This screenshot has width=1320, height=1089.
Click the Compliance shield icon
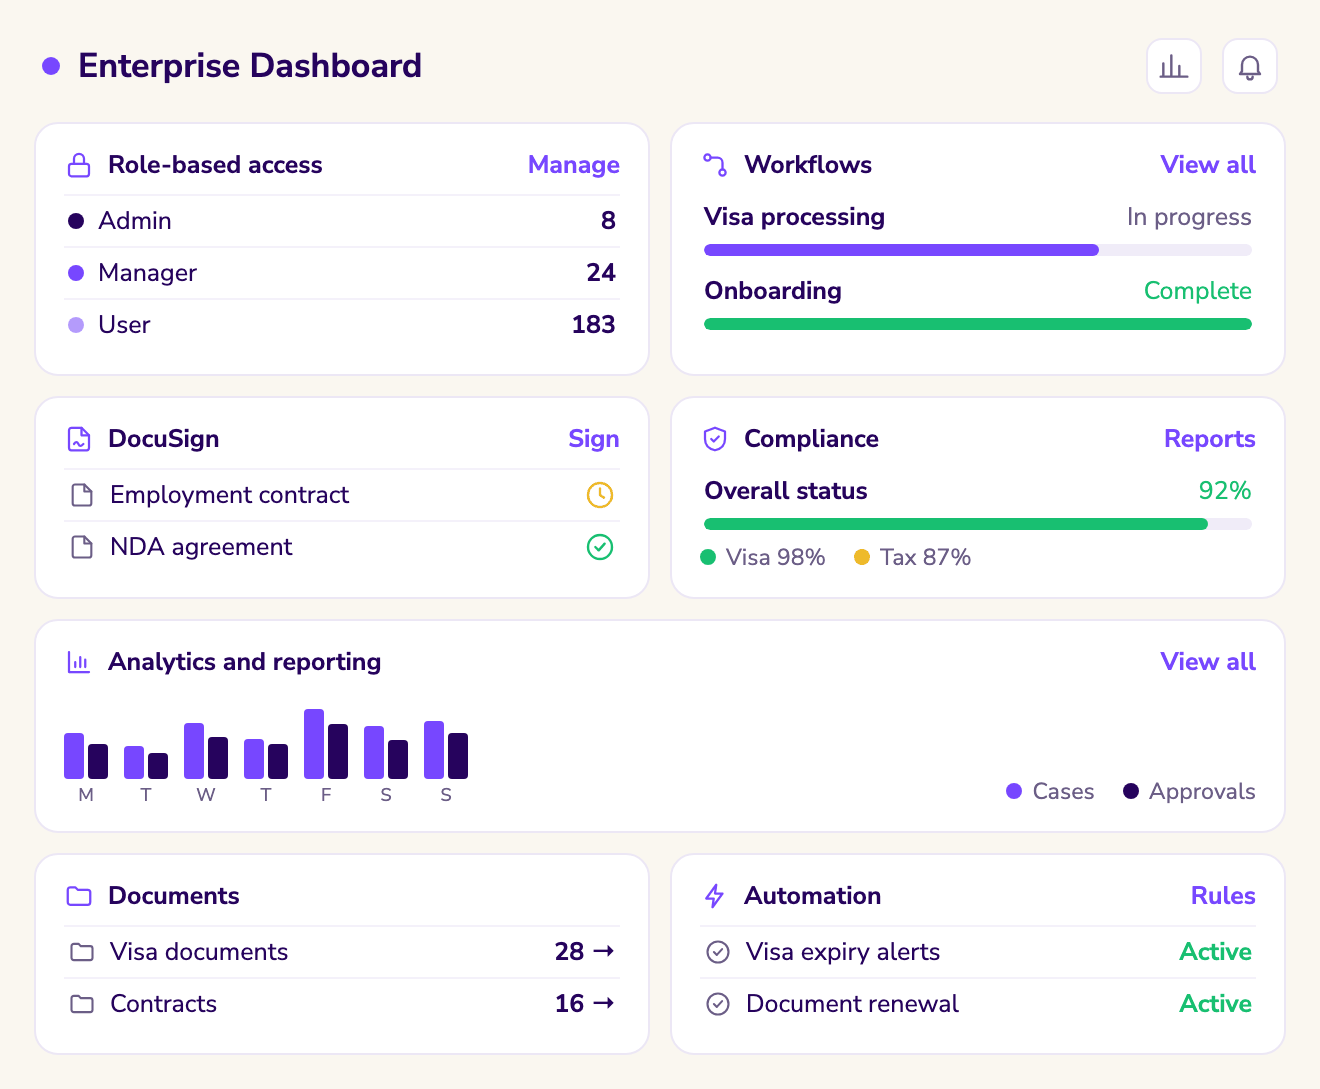[x=715, y=439]
